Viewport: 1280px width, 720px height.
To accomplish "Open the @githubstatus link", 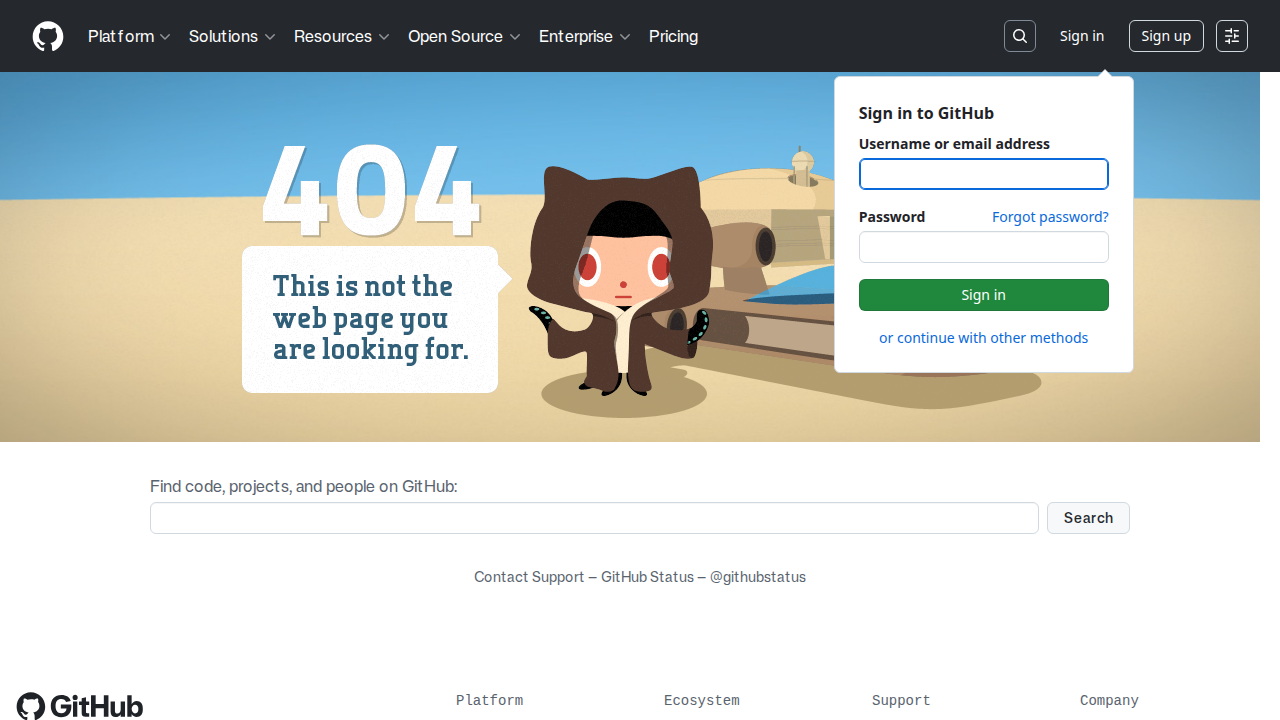I will [758, 577].
